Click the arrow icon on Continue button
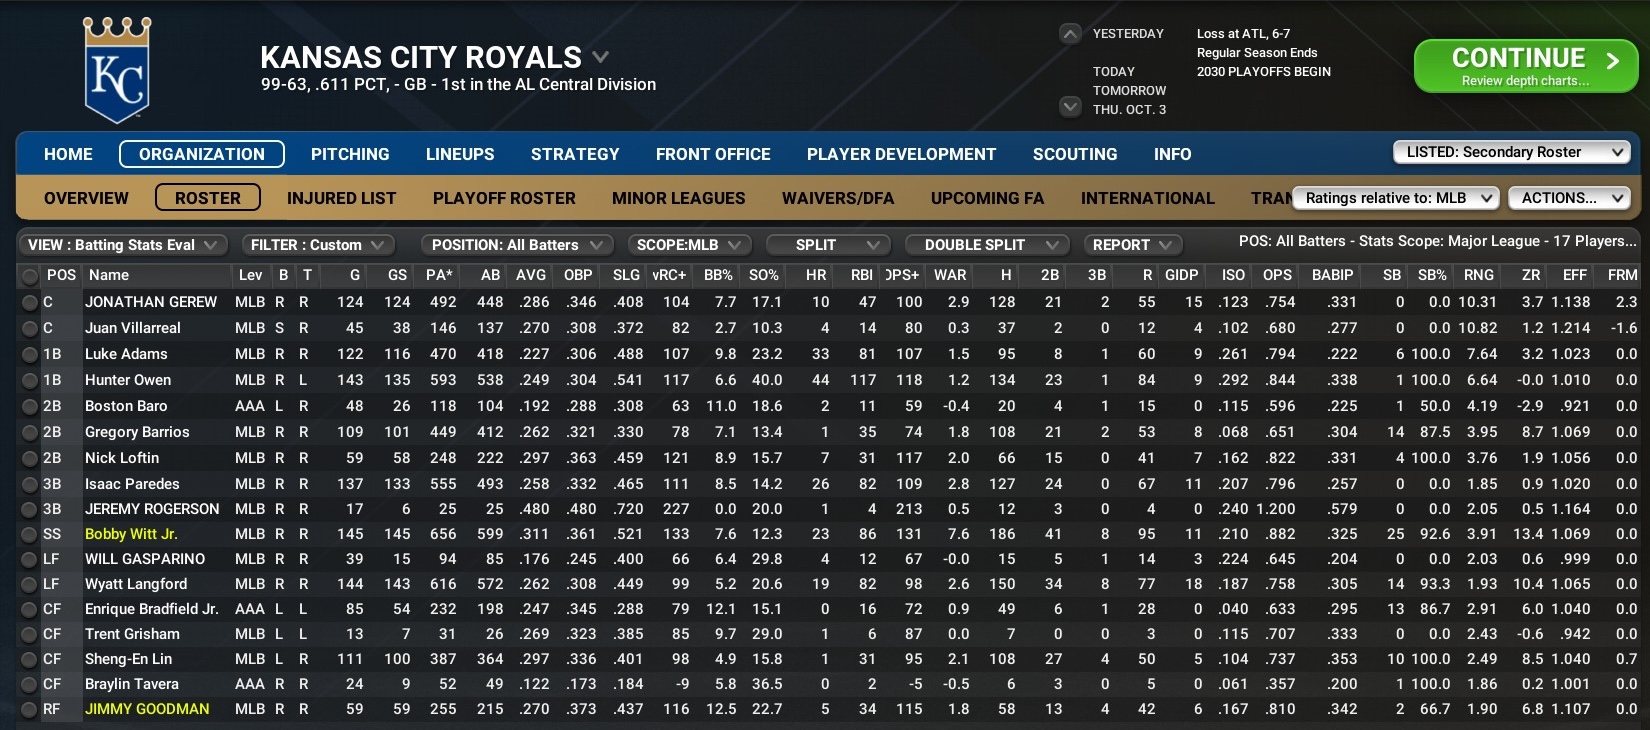 (1612, 61)
